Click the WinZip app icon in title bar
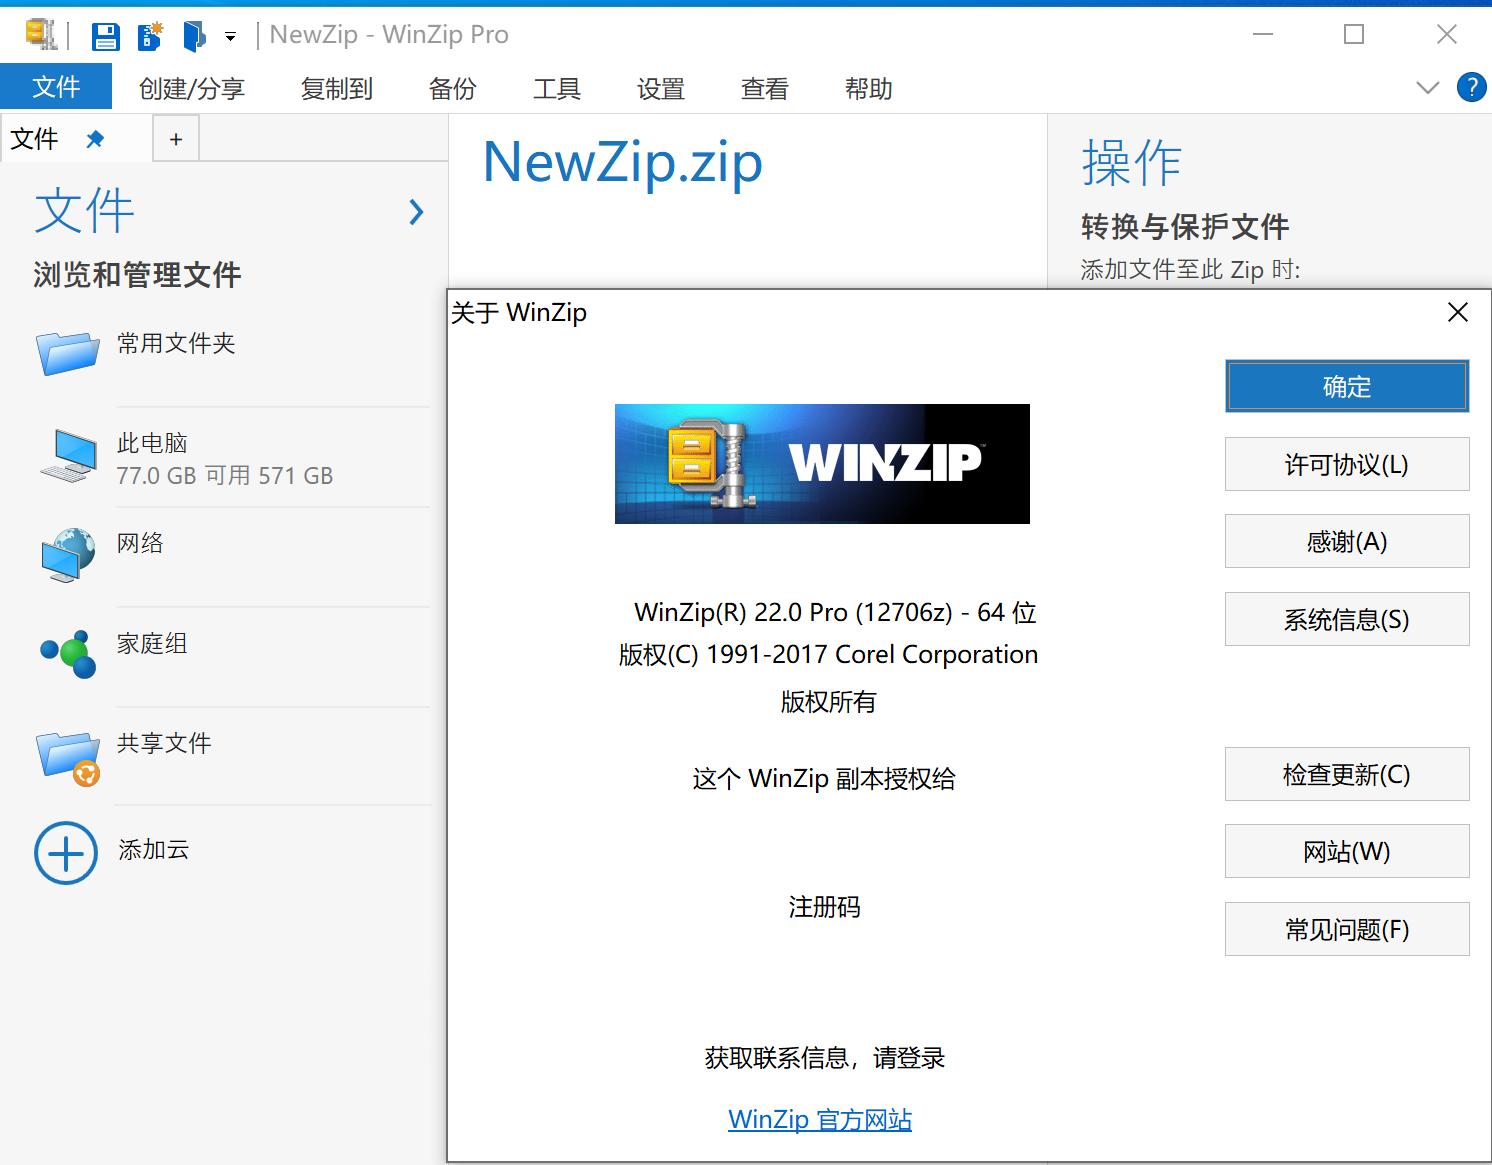 coord(41,35)
